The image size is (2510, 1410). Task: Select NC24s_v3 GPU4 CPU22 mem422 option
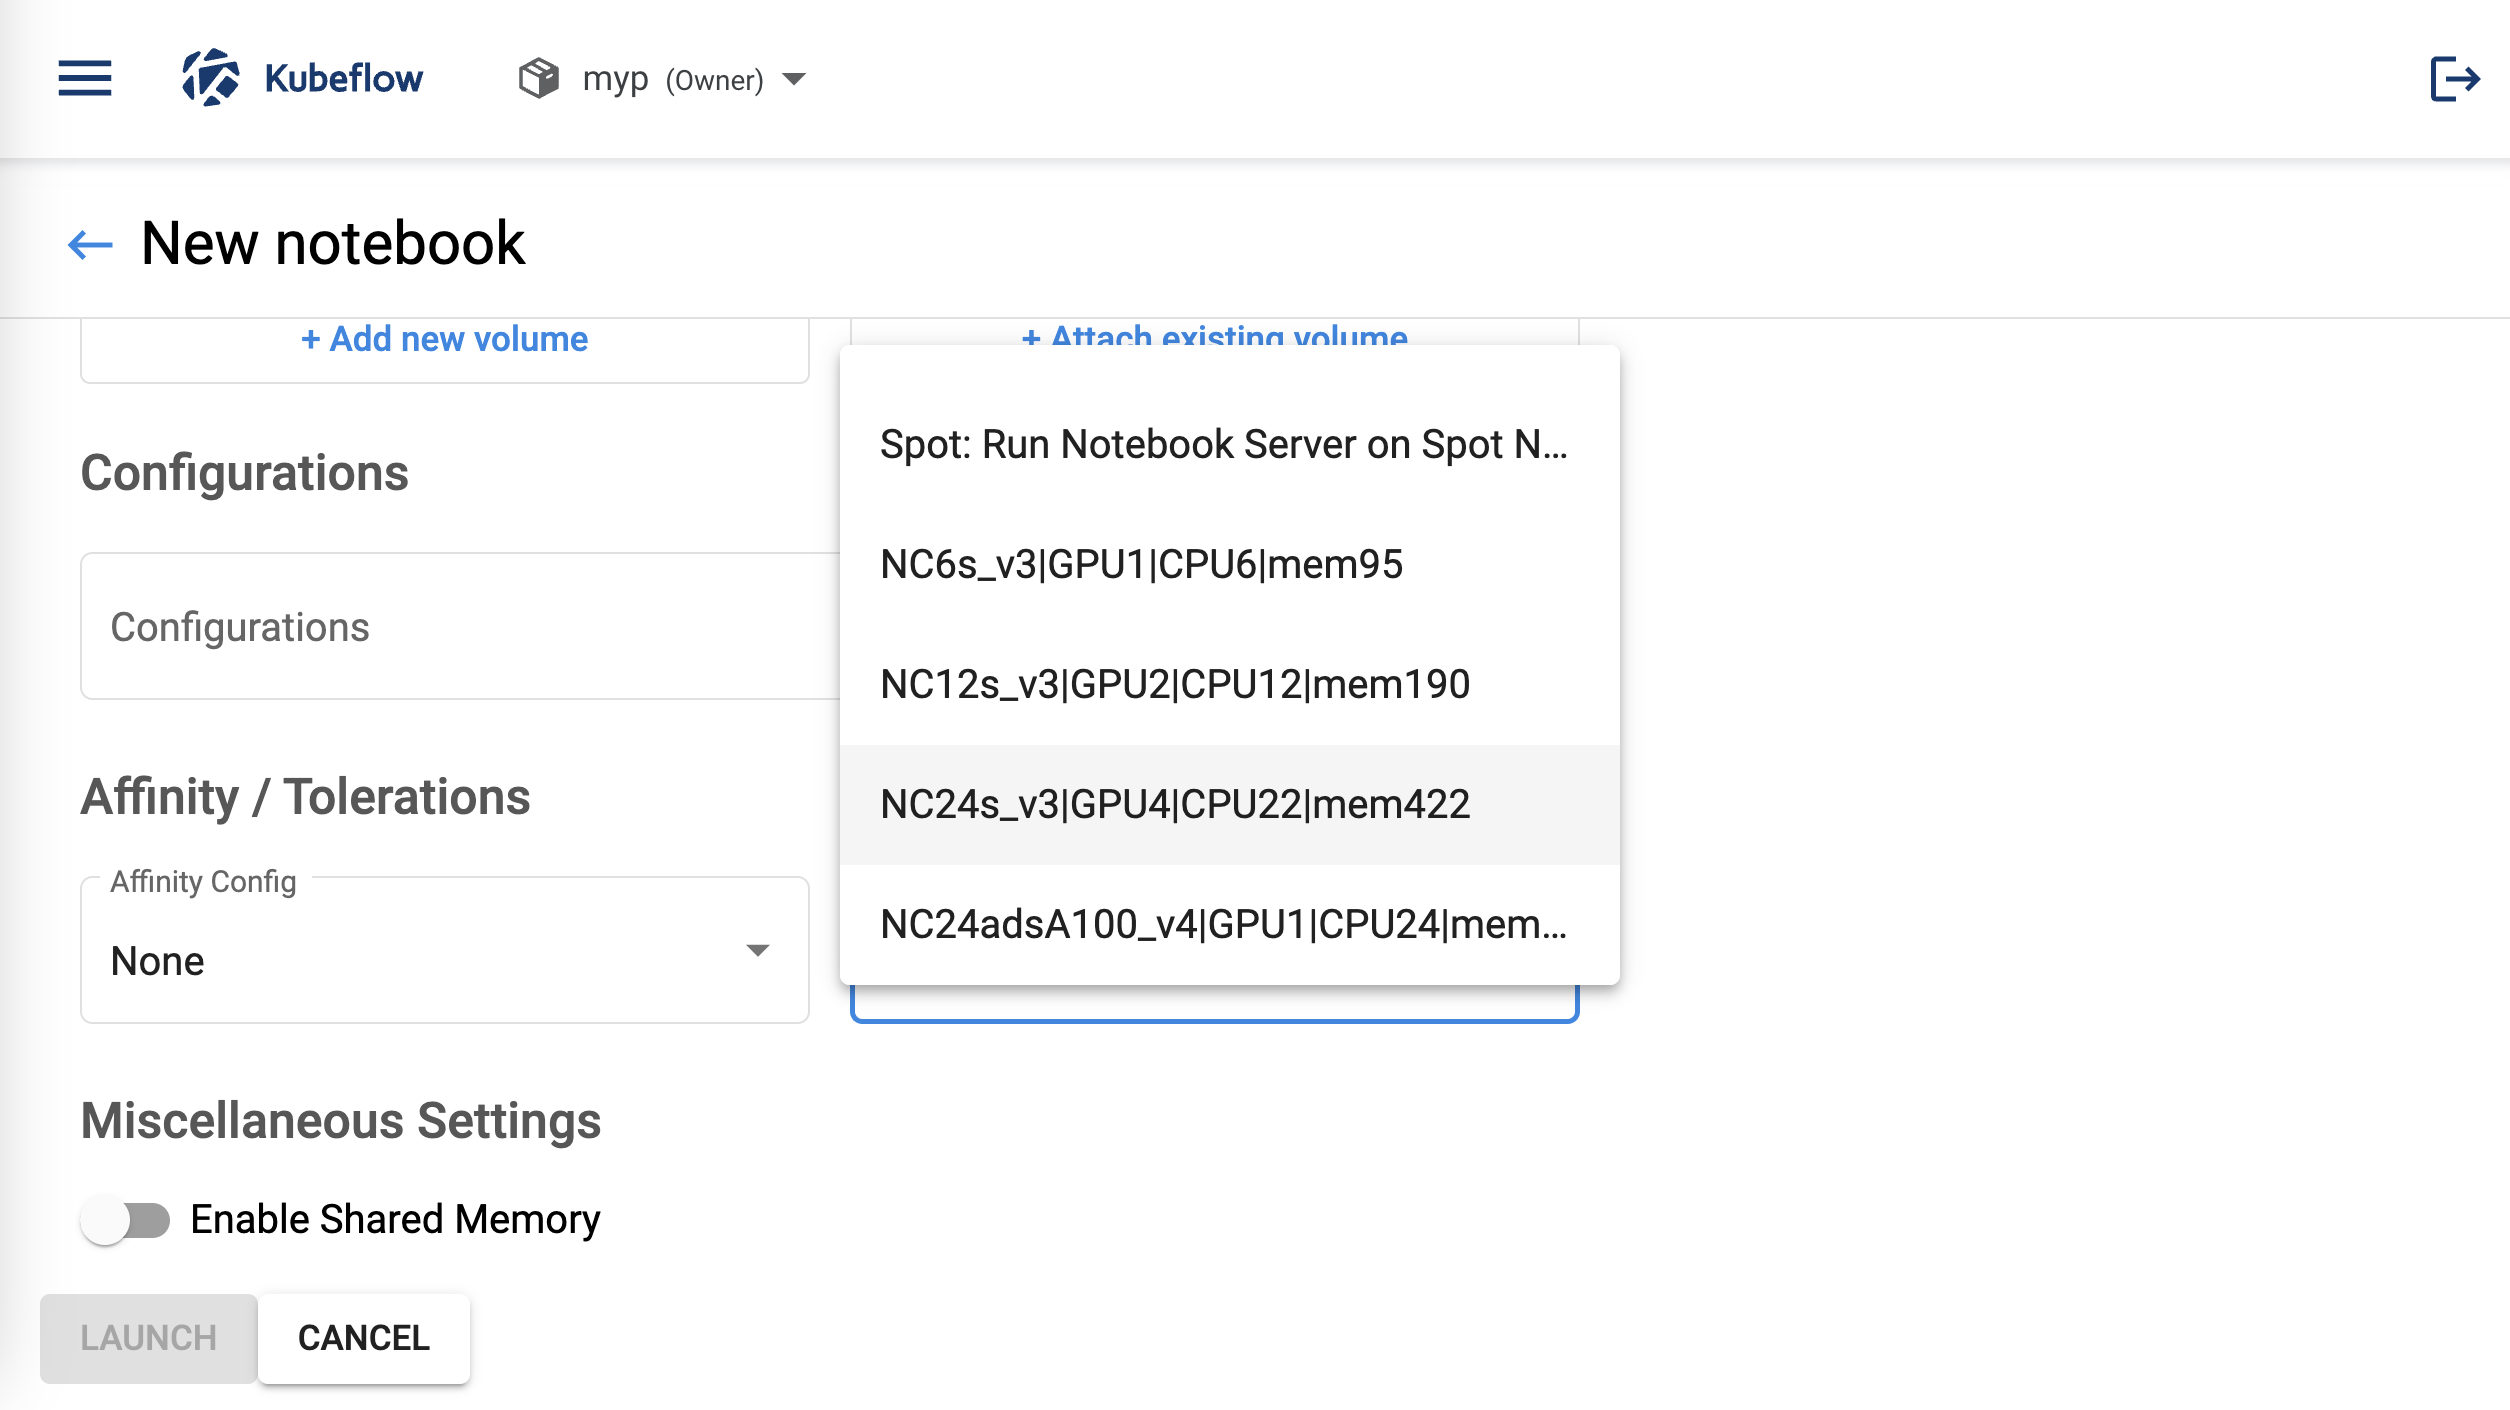pos(1175,805)
